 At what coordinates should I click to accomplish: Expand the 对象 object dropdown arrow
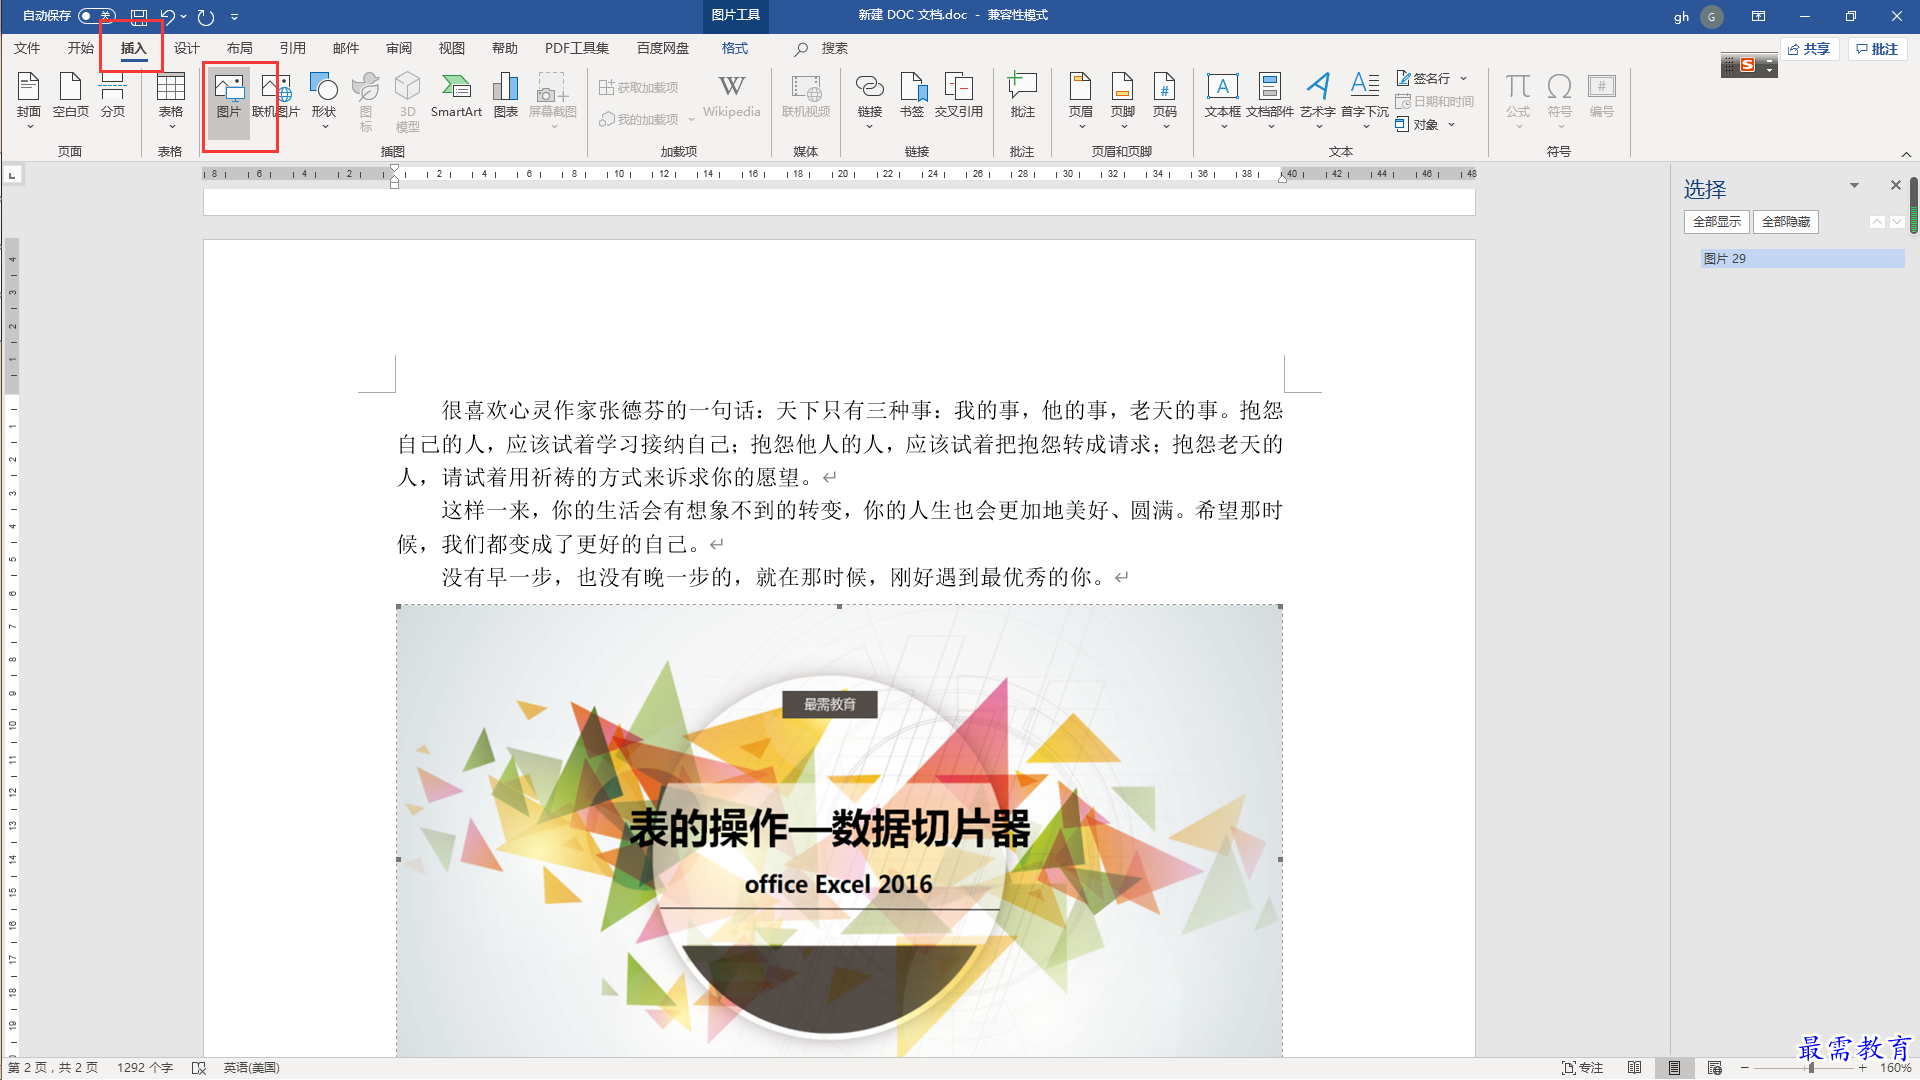(1451, 125)
